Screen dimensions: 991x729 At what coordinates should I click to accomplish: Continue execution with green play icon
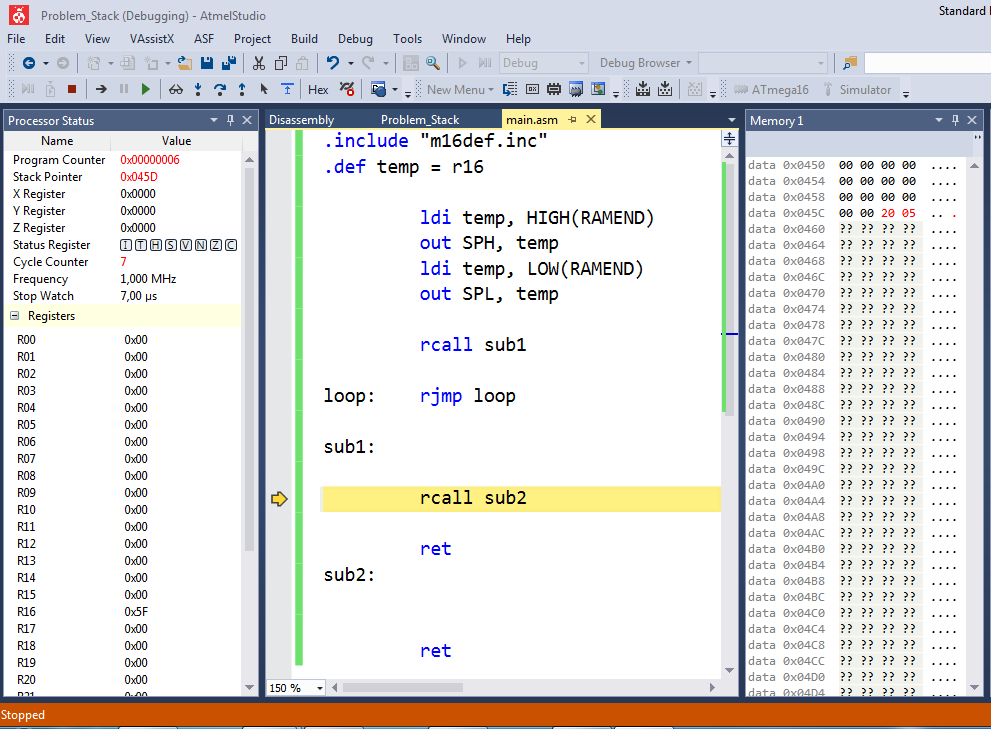[x=146, y=89]
